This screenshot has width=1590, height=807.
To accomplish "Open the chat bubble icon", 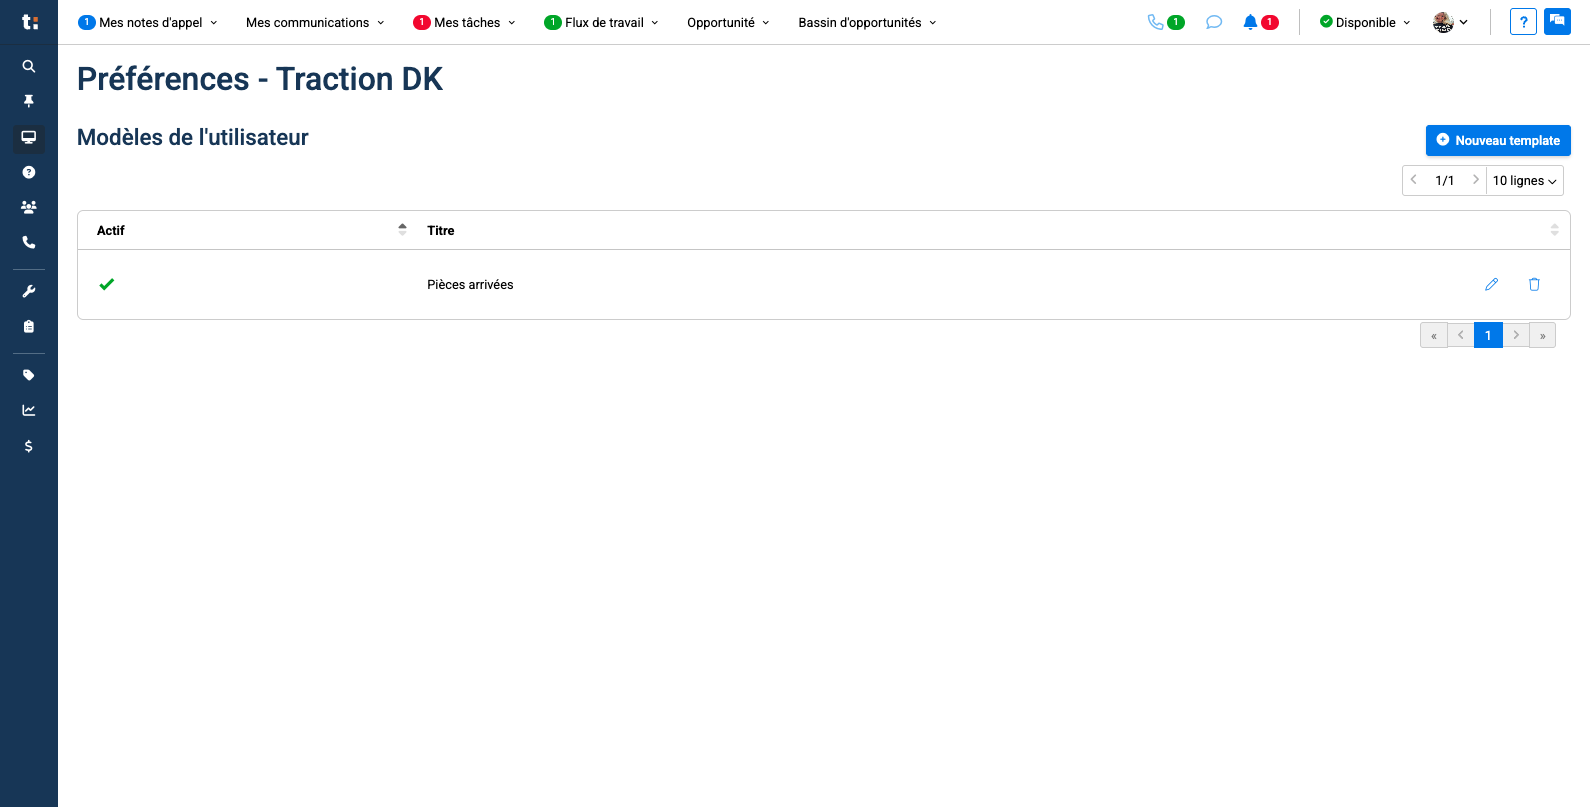I will pyautogui.click(x=1214, y=22).
